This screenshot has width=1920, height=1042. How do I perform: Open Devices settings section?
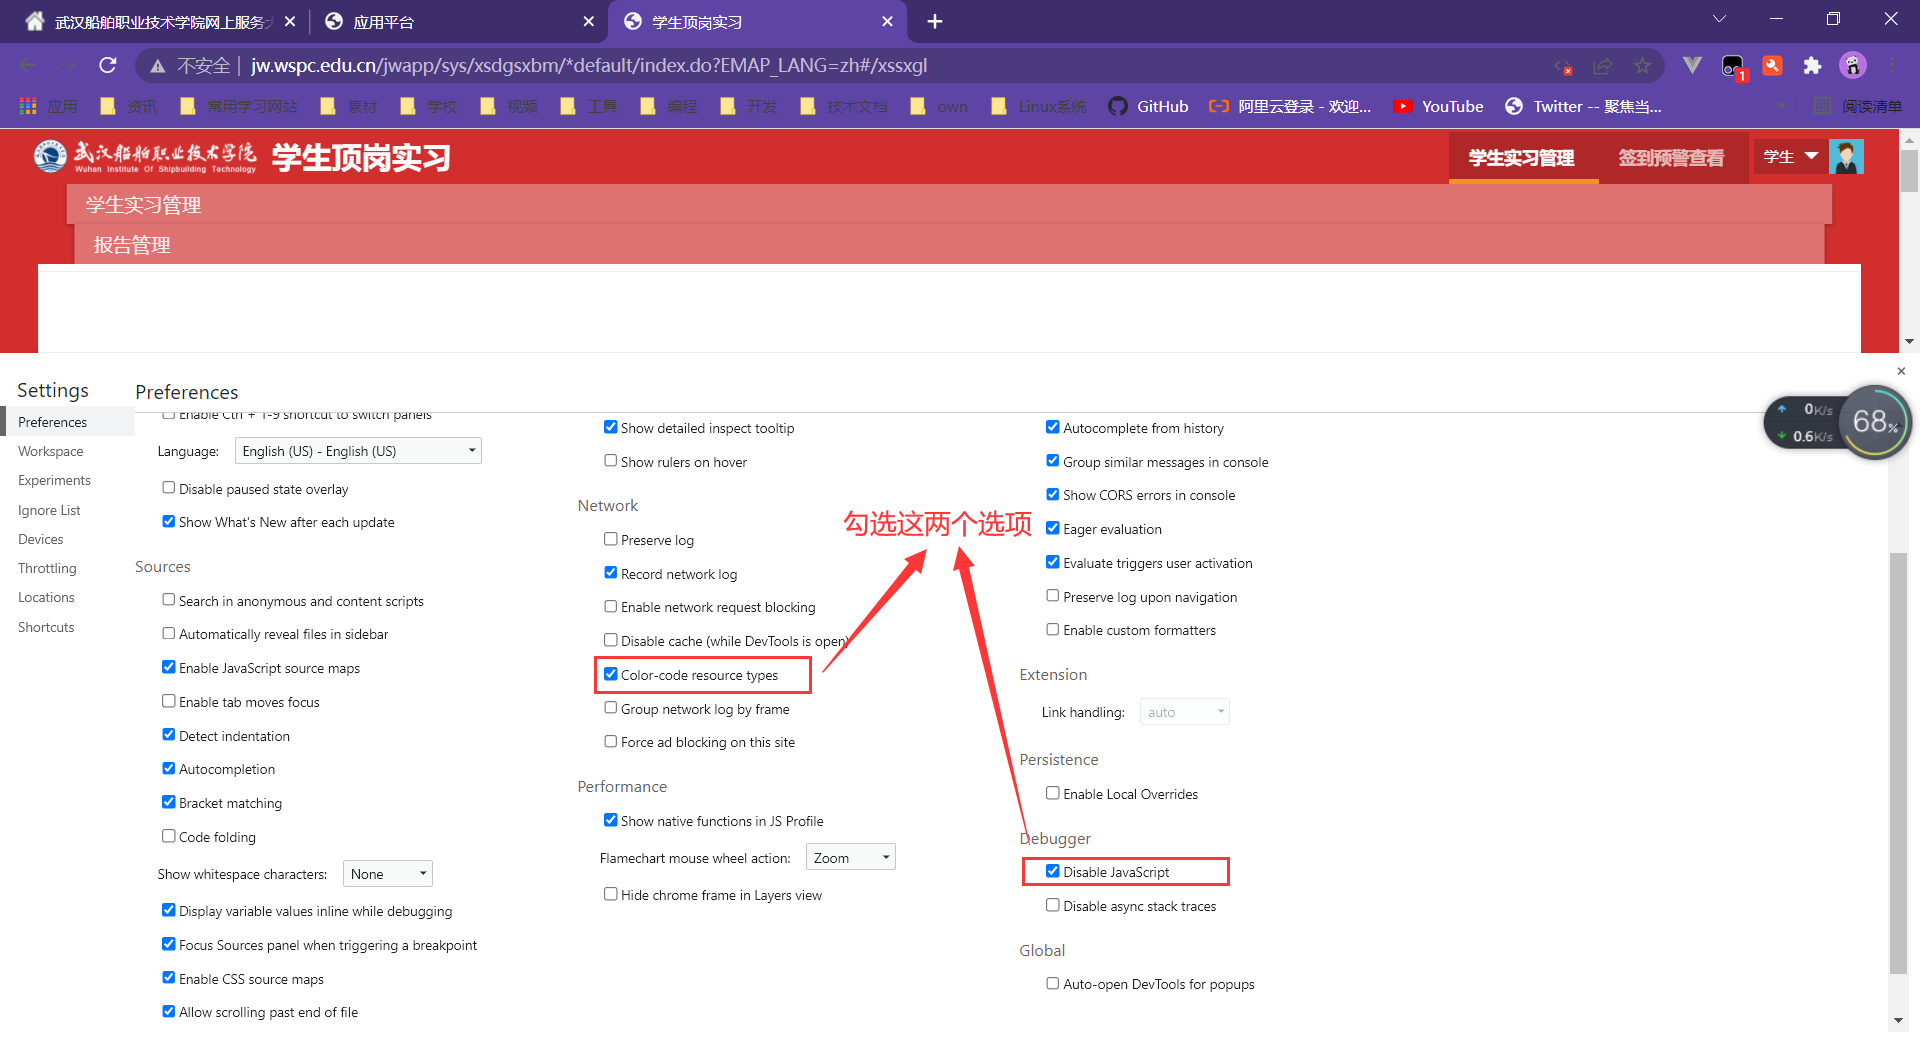[41, 539]
